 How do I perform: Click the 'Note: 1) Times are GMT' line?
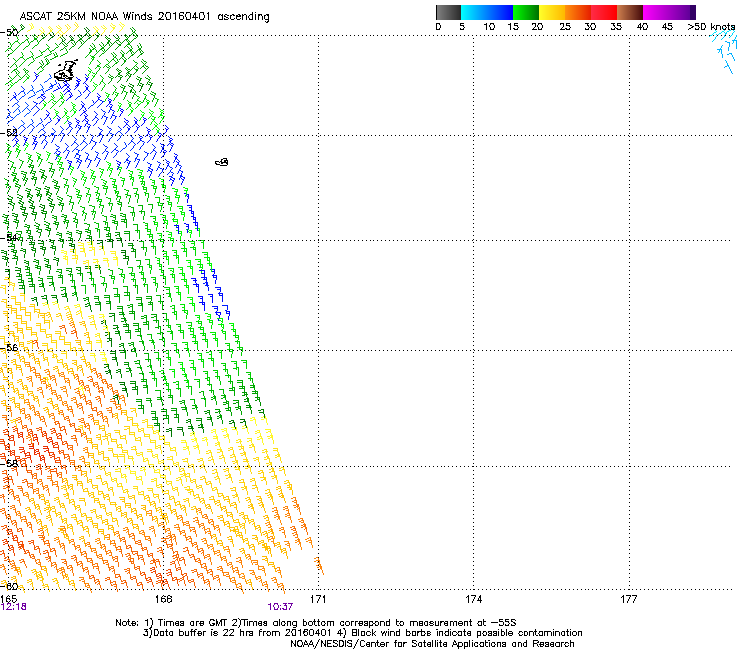(x=316, y=623)
